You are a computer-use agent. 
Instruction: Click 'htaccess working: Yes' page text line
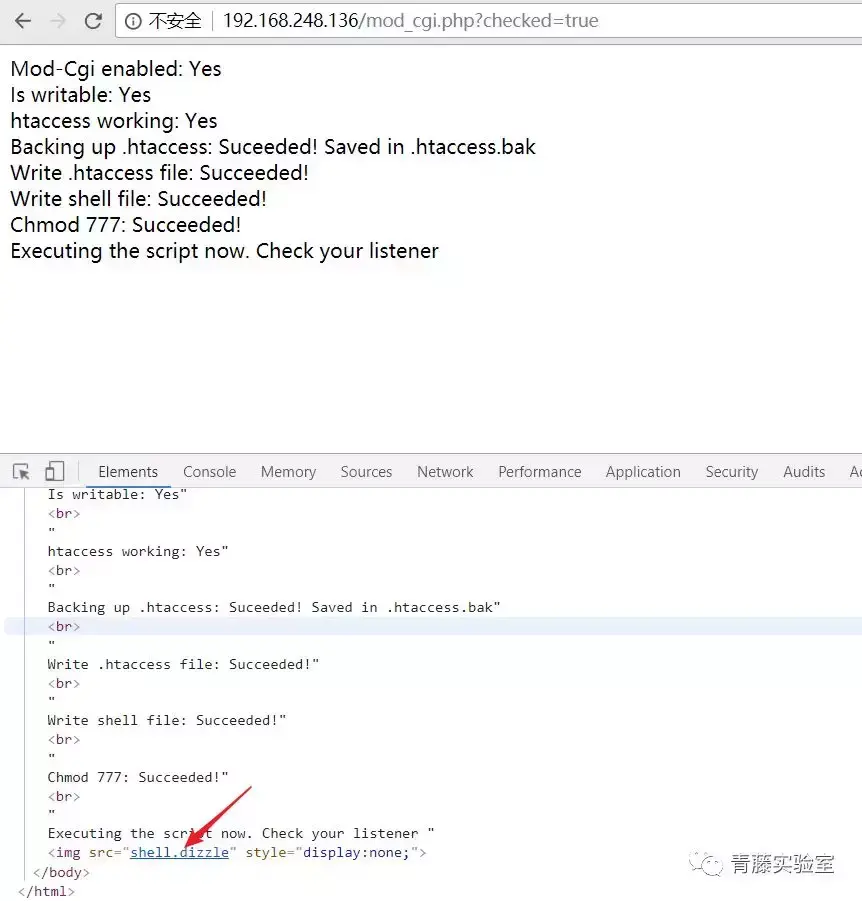114,121
